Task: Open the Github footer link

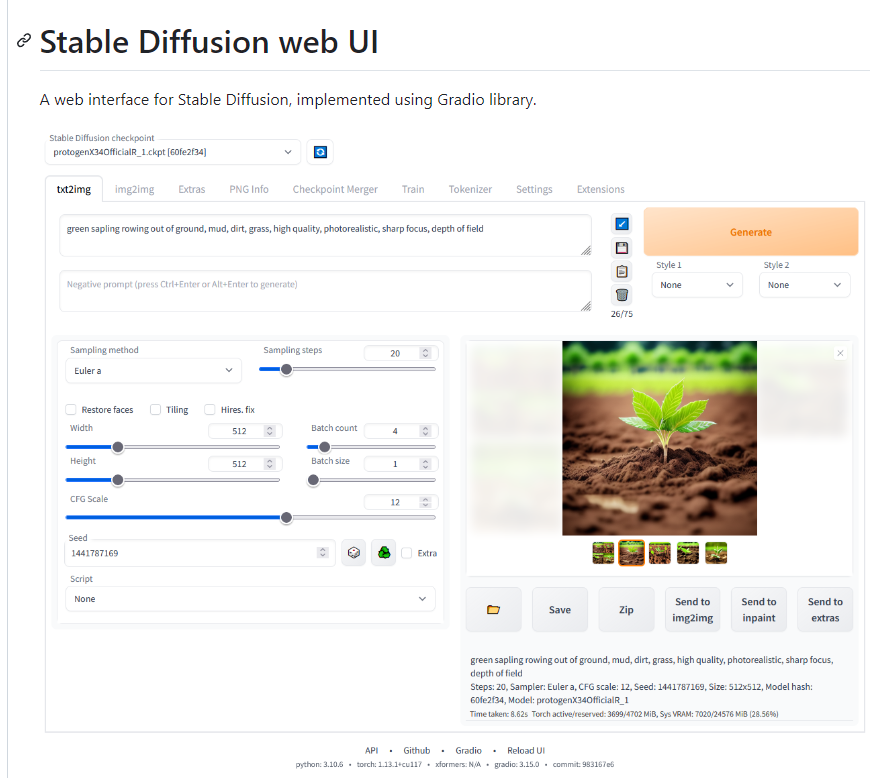Action: (417, 750)
